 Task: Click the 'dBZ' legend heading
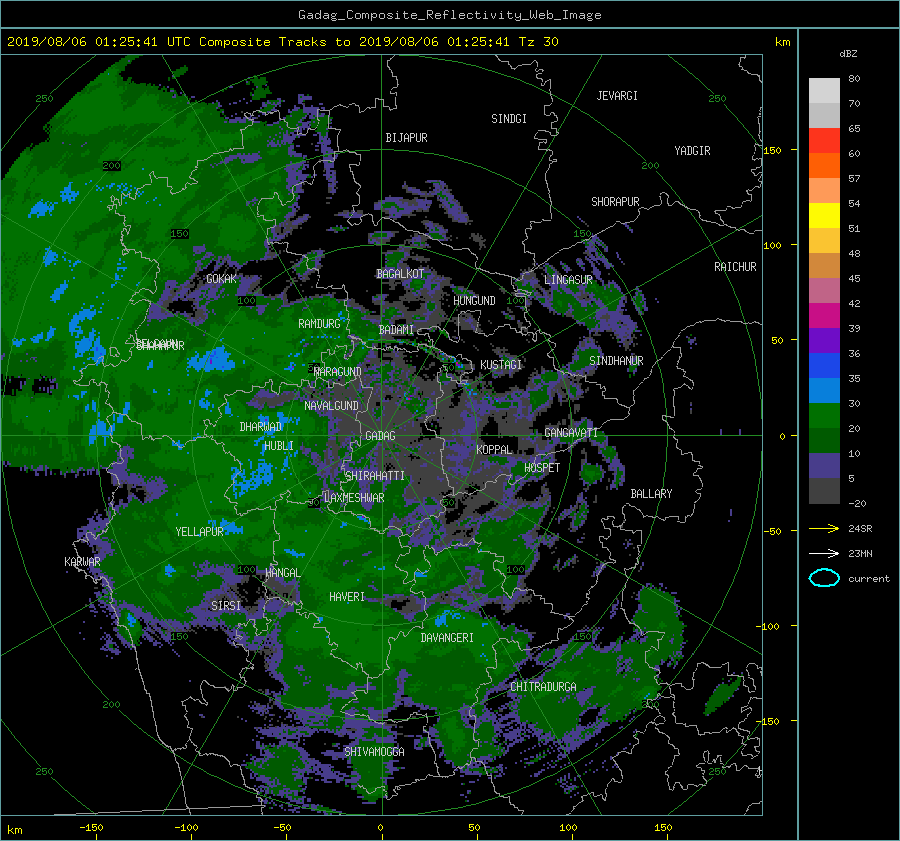click(x=848, y=54)
